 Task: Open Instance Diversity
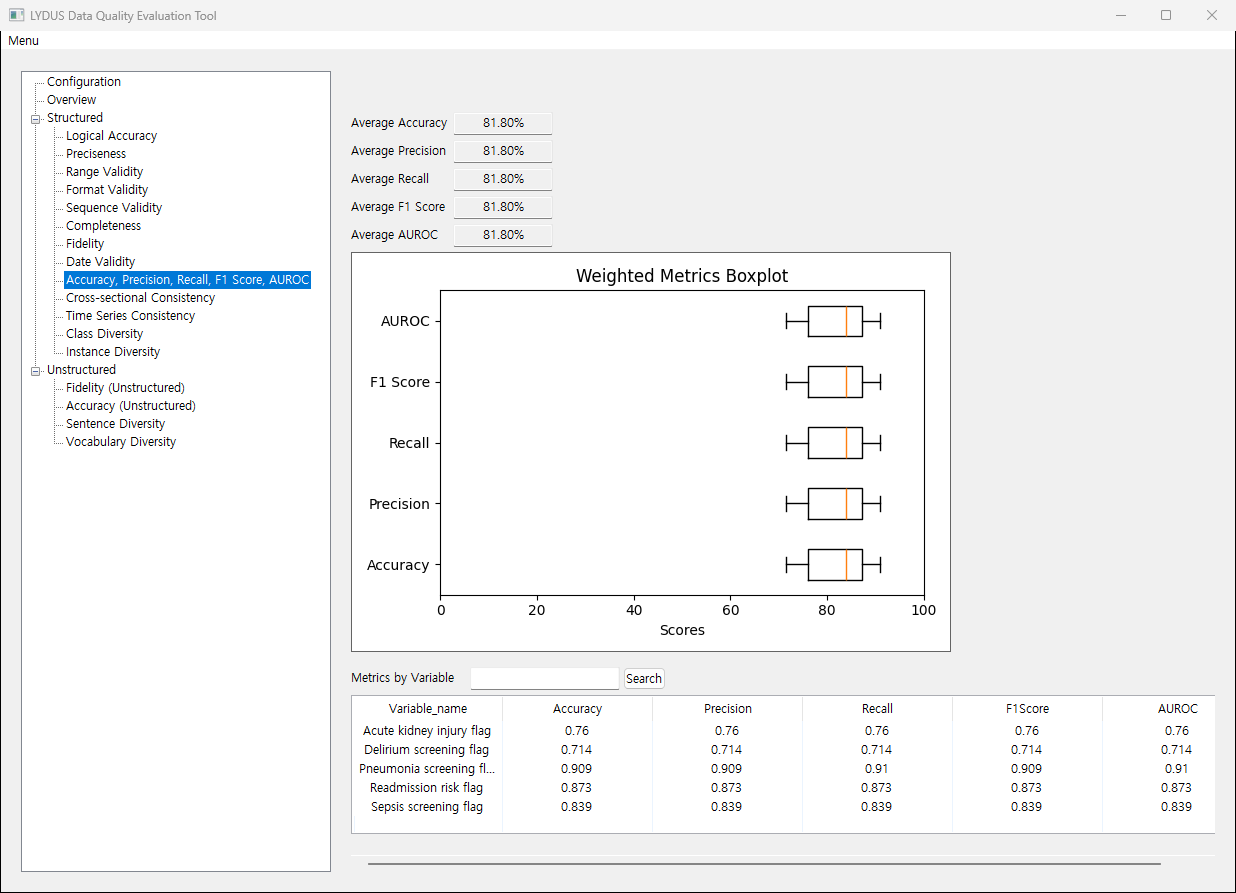click(x=113, y=352)
